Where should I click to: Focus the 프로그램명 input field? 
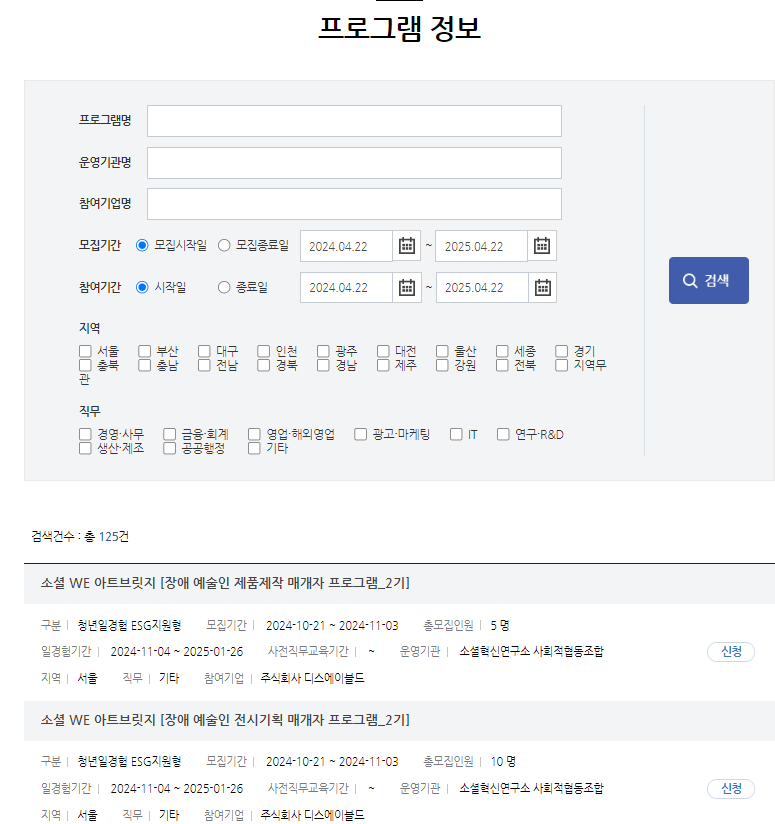click(x=354, y=121)
